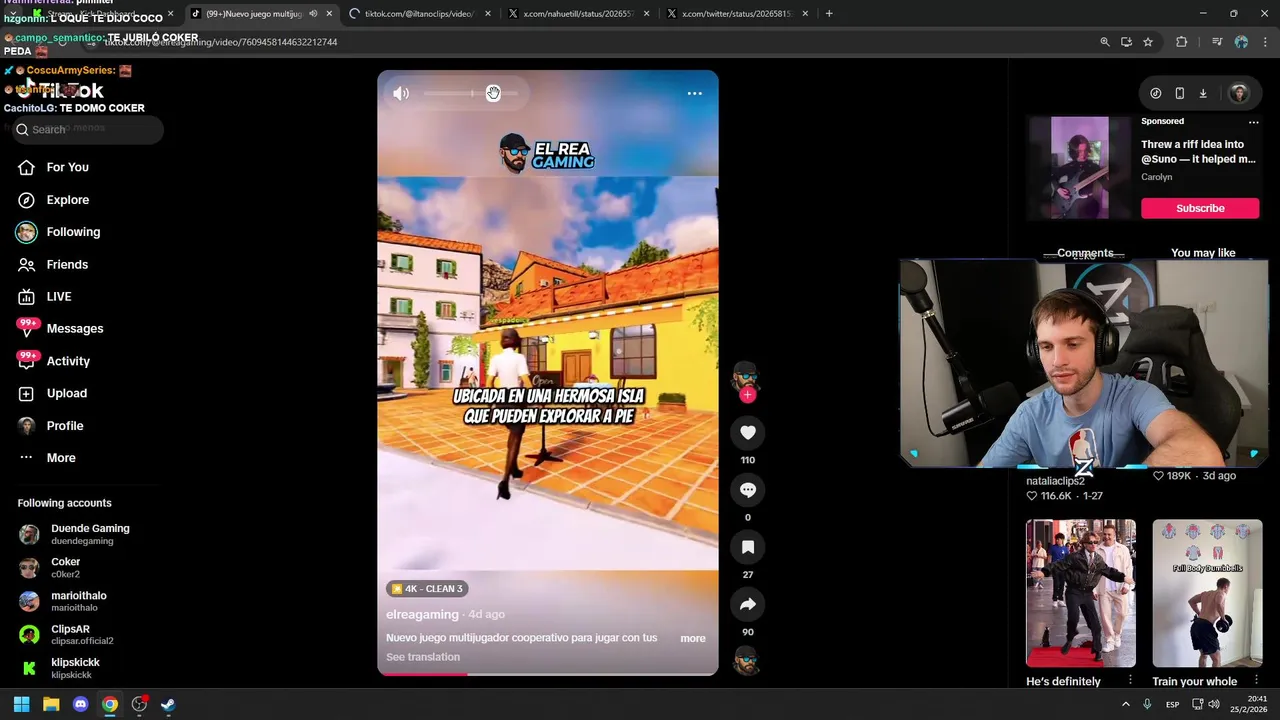1280x720 pixels.
Task: Open options for 'Train your whole' video
Action: [x=1256, y=680]
